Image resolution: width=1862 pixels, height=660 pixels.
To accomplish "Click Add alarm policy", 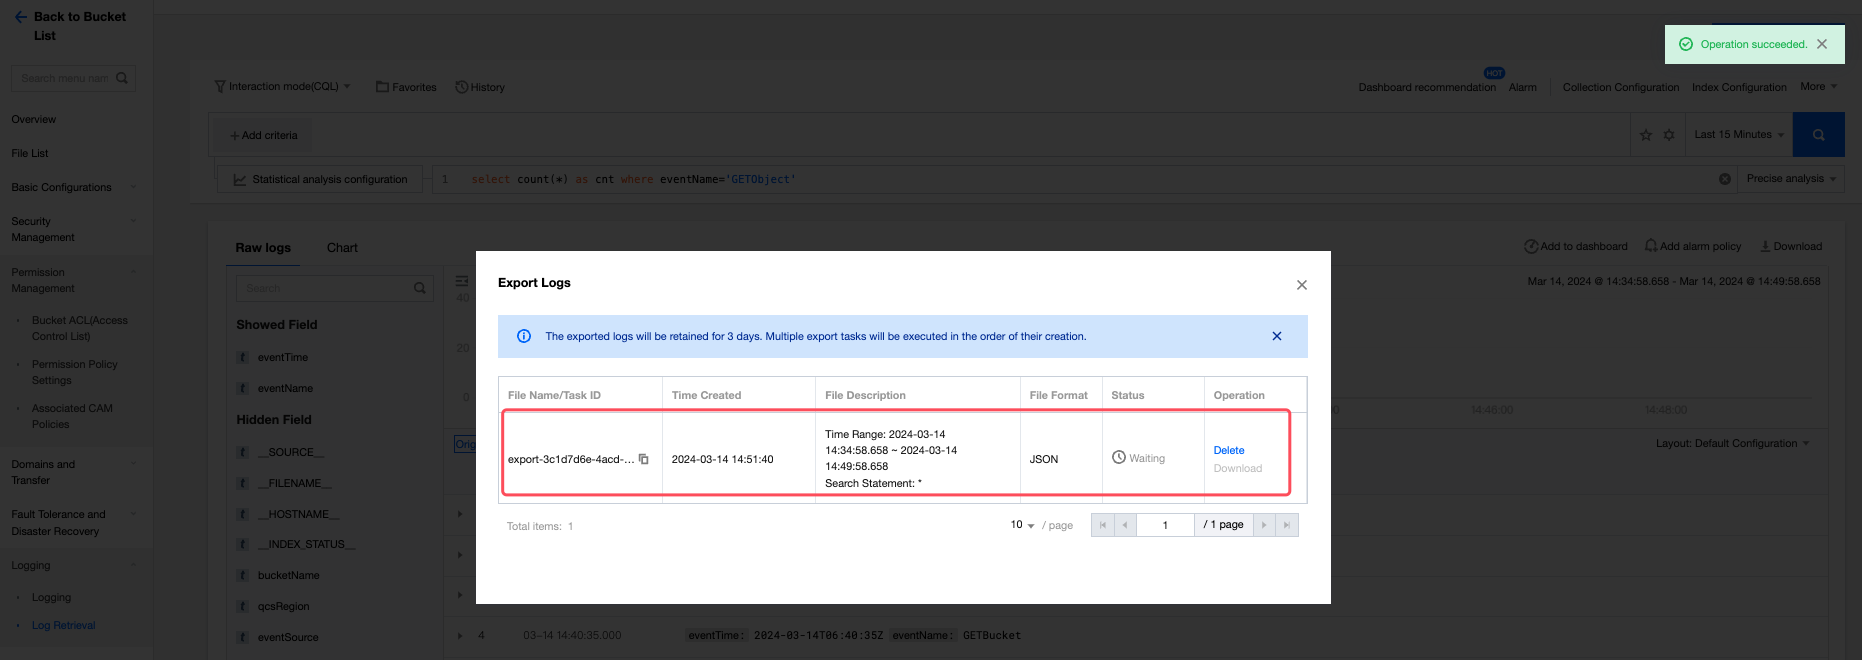I will coord(1693,246).
